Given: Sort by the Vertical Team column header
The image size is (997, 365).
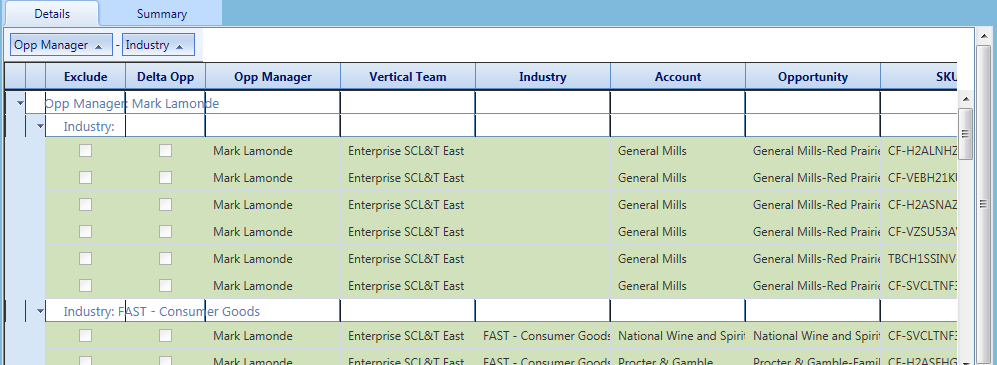Looking at the screenshot, I should pos(408,76).
